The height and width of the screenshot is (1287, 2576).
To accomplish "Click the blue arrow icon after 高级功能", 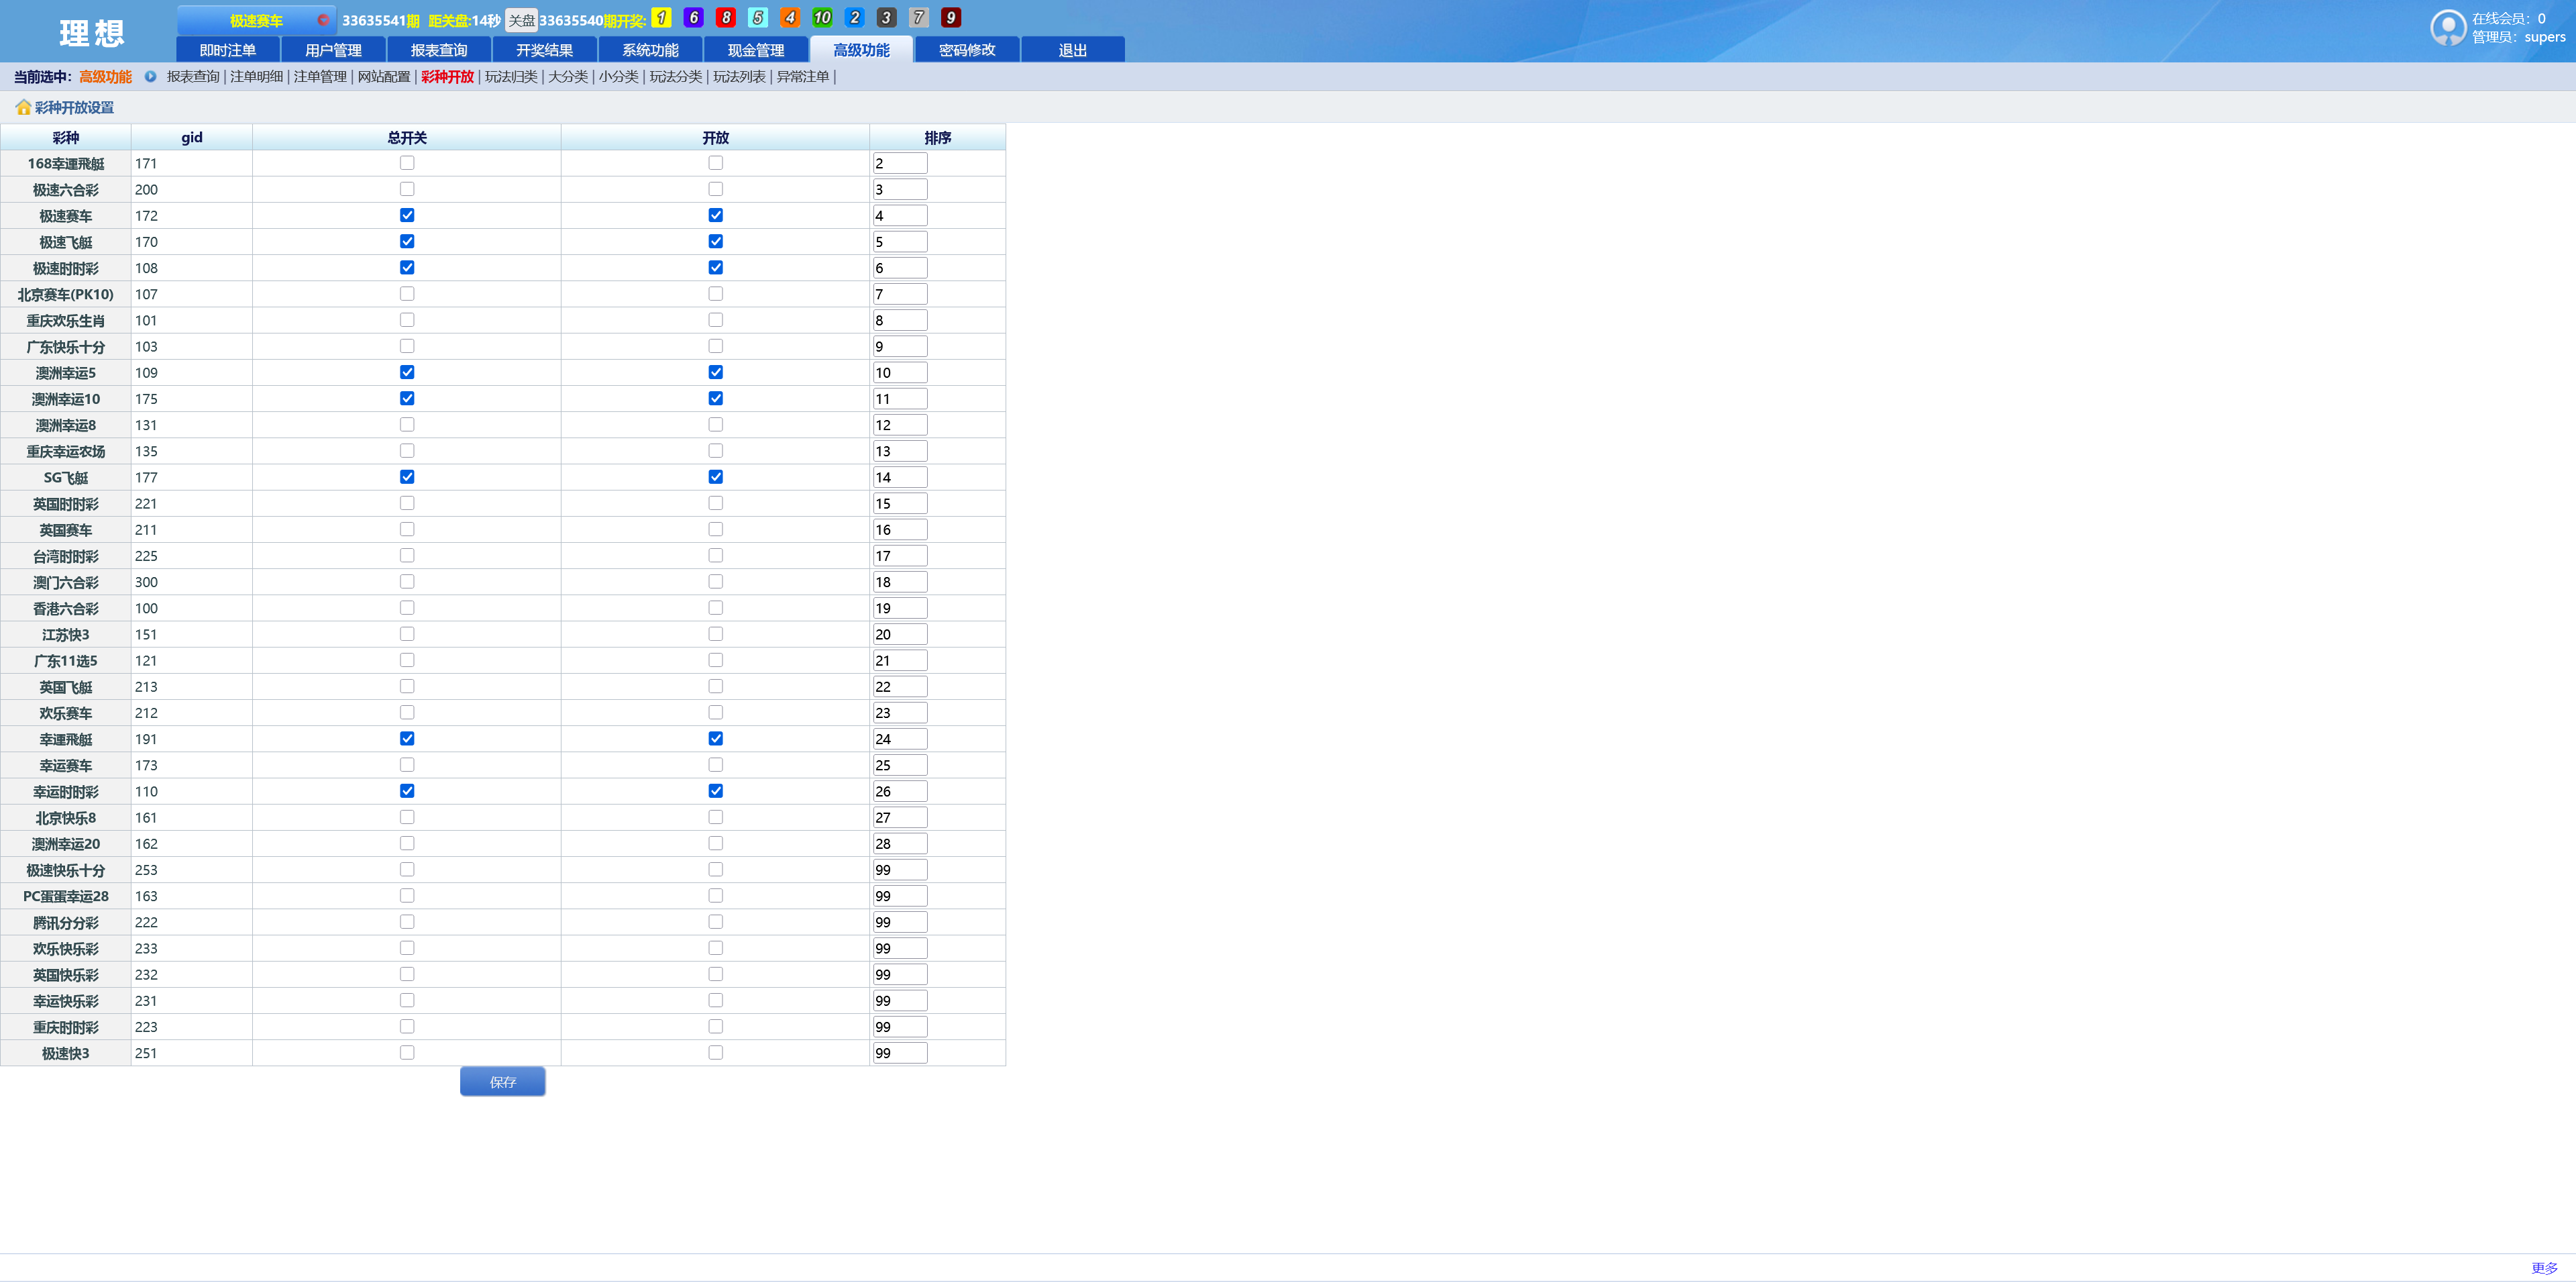I will coord(150,76).
